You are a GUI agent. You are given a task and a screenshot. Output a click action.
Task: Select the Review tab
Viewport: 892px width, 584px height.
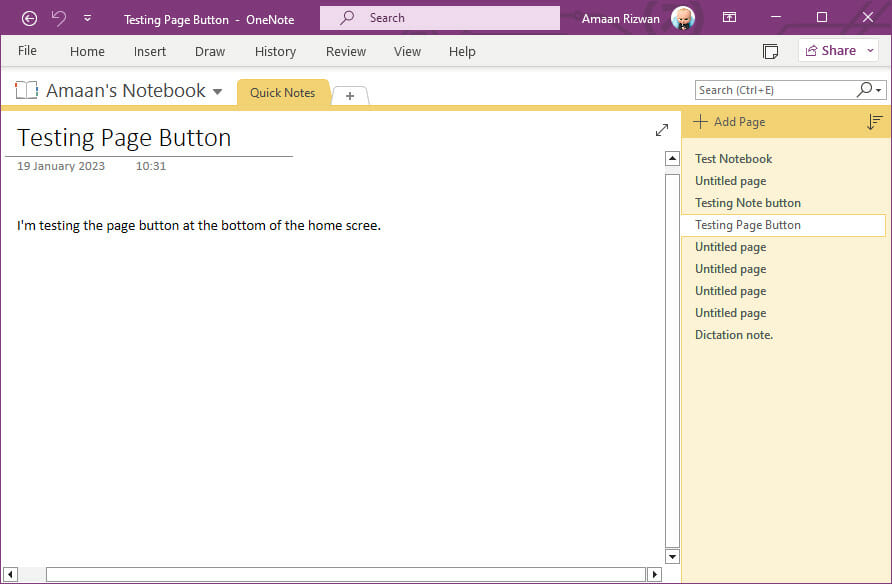point(346,51)
